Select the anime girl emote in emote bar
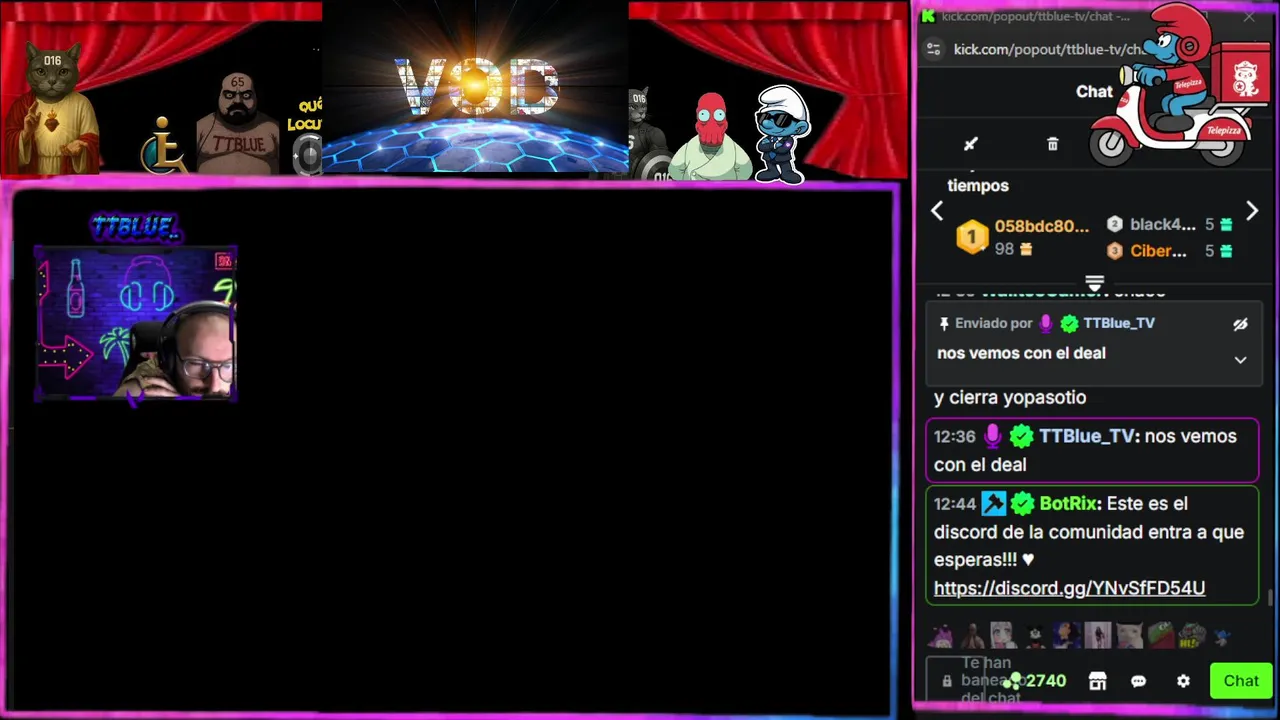Screen dimensions: 1280x720 click(1003, 635)
